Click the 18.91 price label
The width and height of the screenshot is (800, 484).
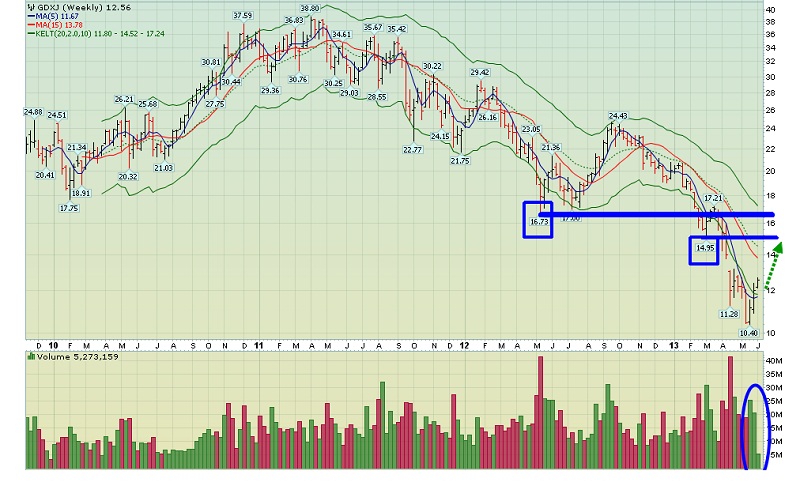pyautogui.click(x=81, y=193)
